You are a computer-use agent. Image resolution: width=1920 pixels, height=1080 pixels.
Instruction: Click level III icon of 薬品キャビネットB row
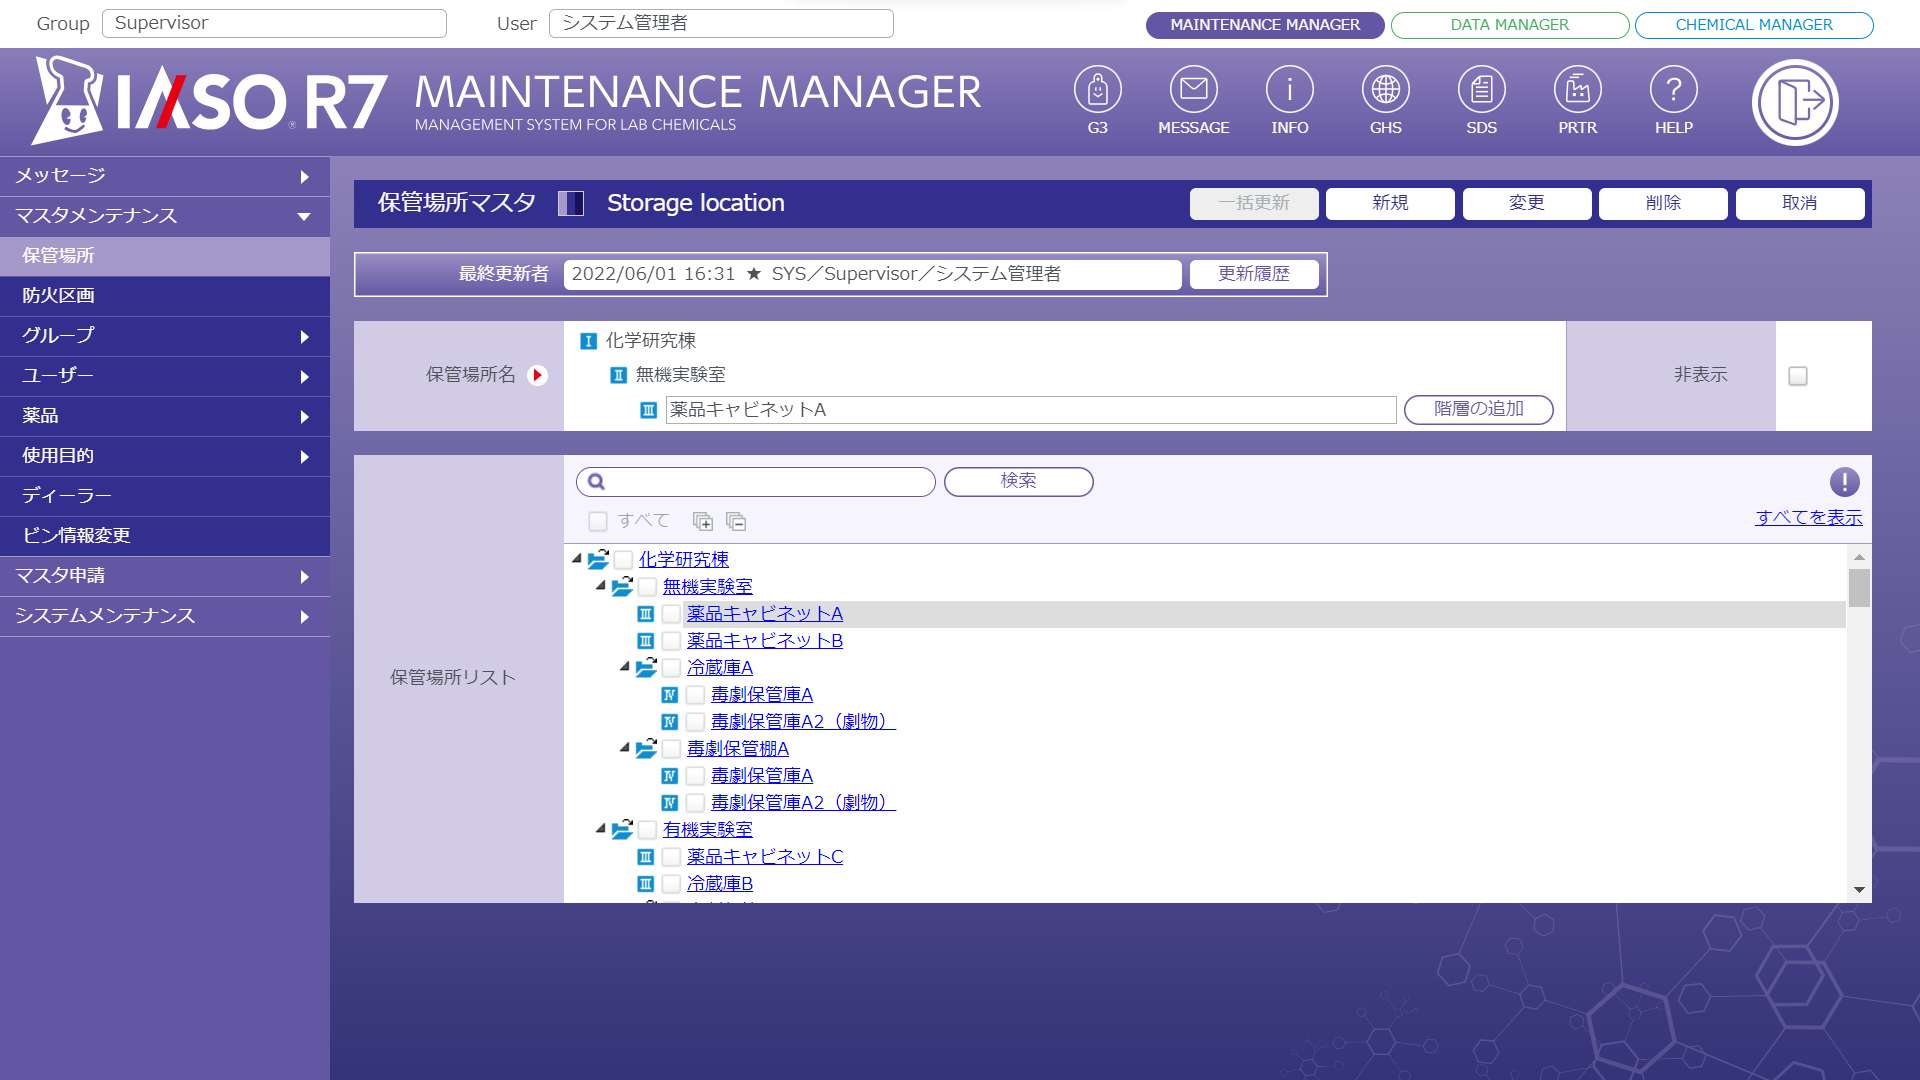click(x=646, y=641)
